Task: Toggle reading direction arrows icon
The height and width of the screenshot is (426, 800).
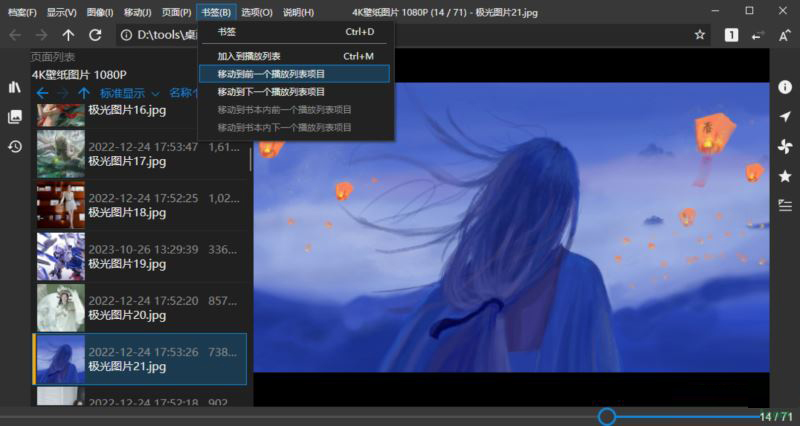Action: [758, 35]
